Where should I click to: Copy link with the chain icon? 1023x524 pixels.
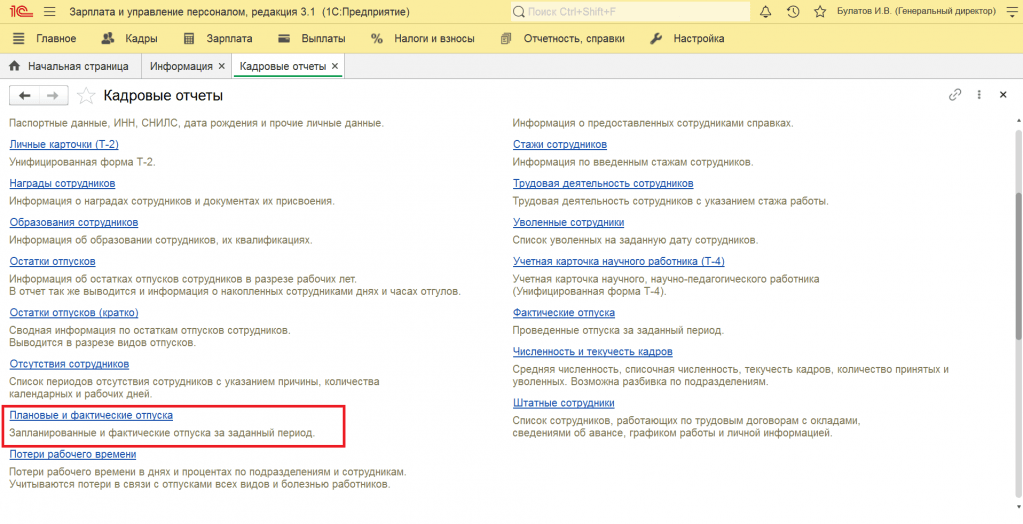pyautogui.click(x=954, y=95)
